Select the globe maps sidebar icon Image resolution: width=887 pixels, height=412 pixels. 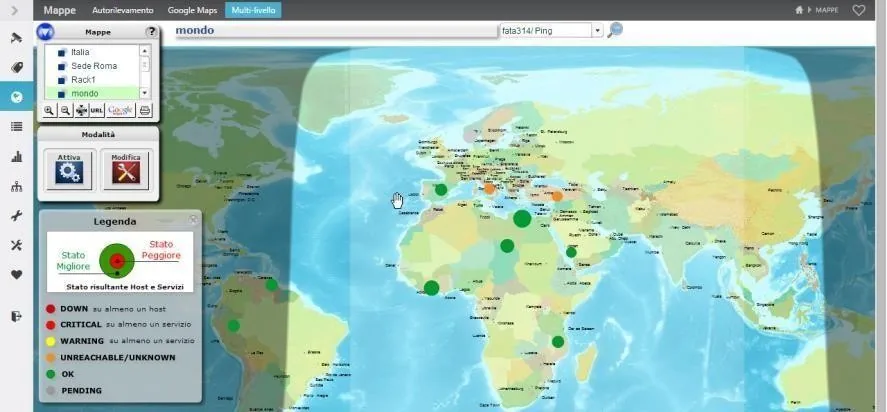16,97
